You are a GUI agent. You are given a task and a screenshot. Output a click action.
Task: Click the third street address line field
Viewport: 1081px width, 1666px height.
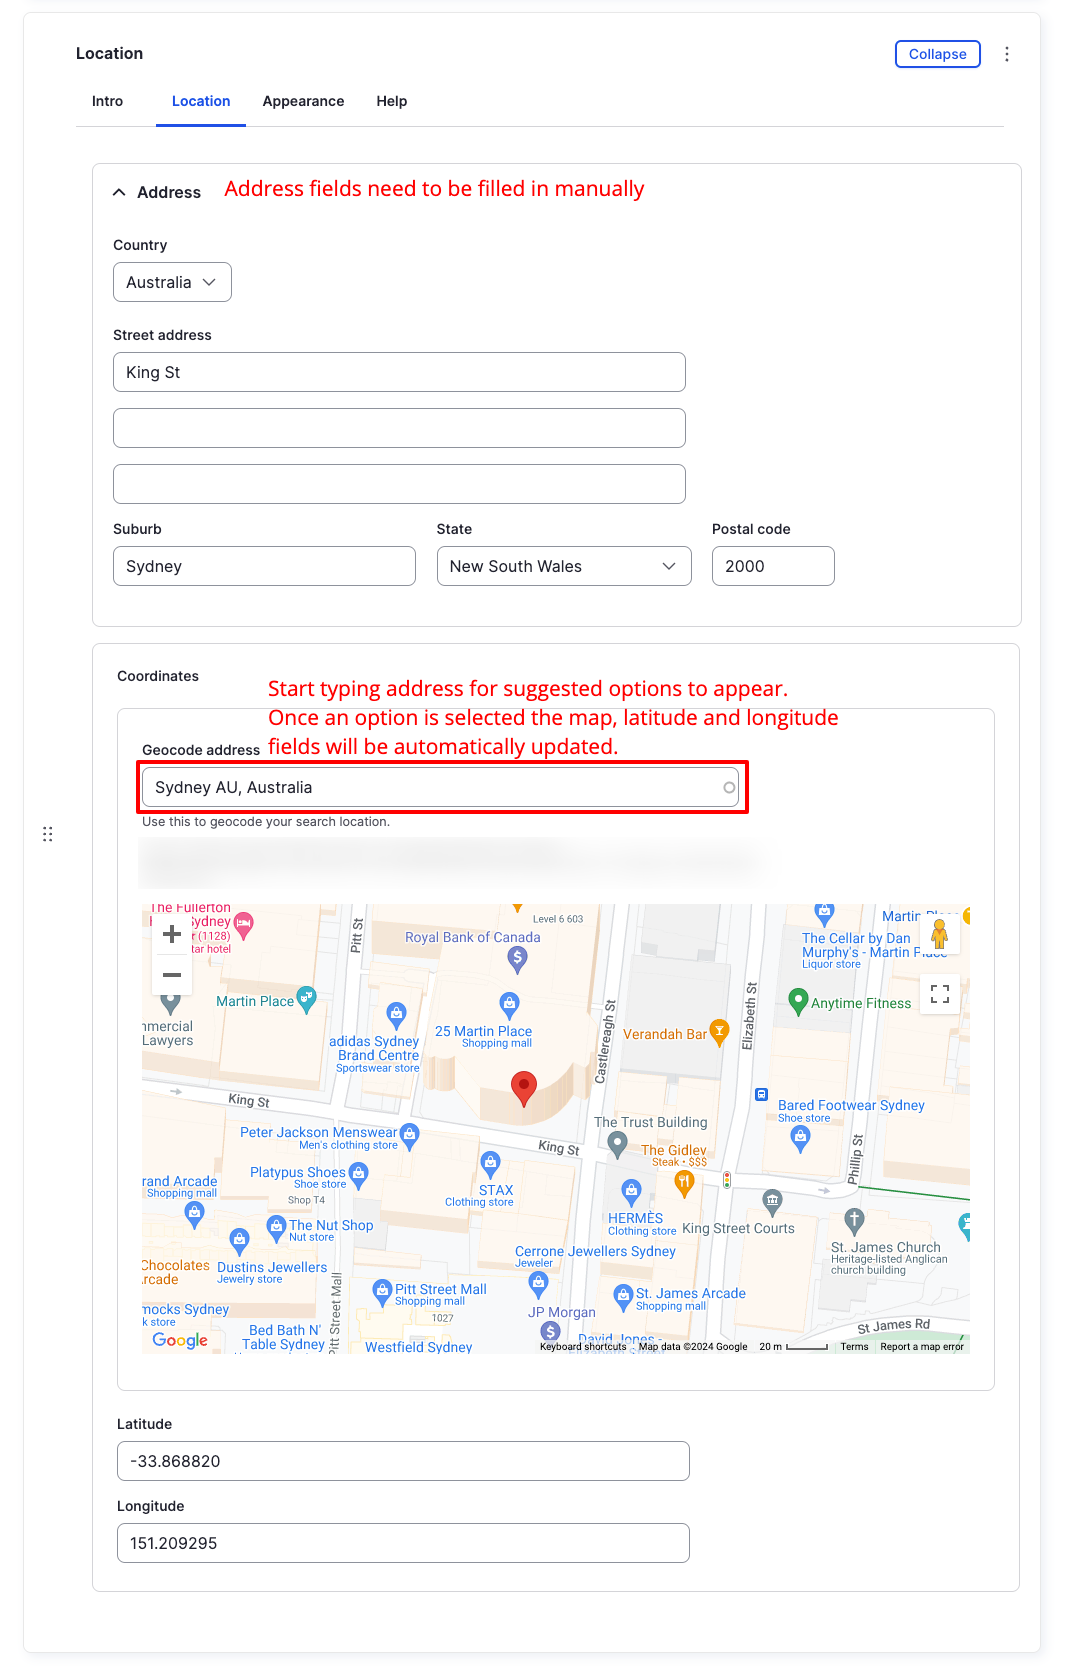[399, 484]
